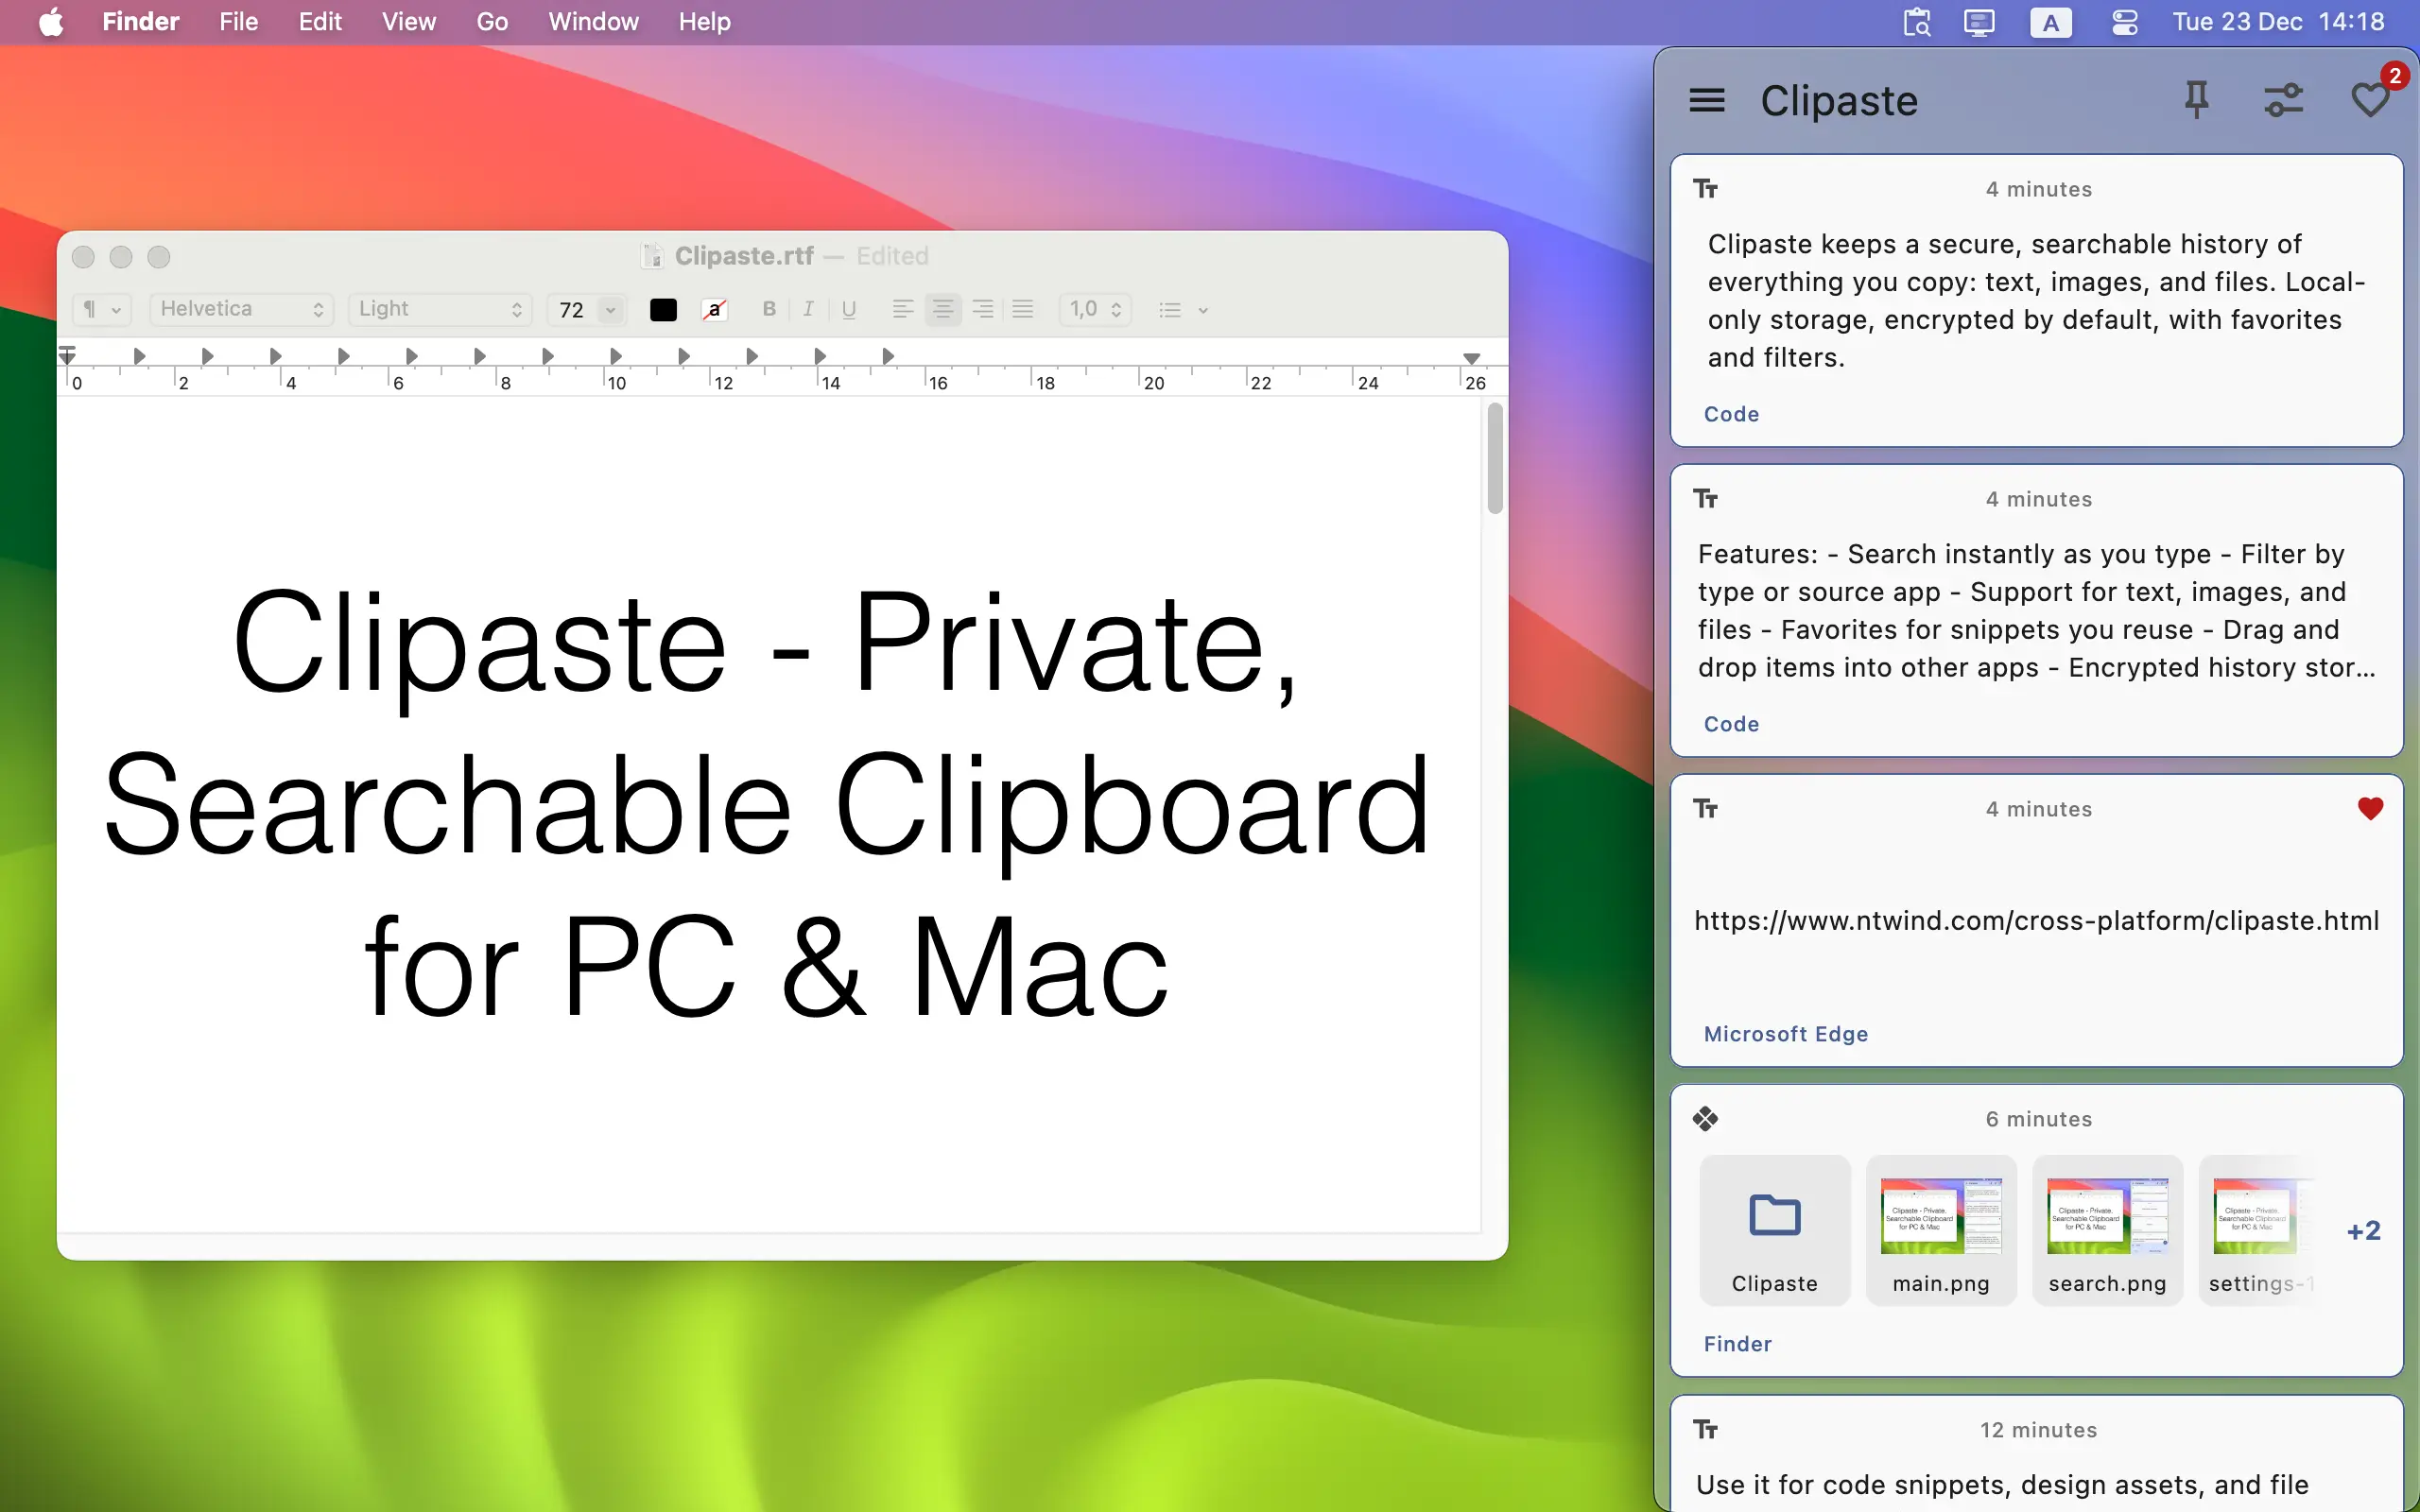Toggle italic formatting
Screen dimensions: 2420x1512
click(808, 309)
